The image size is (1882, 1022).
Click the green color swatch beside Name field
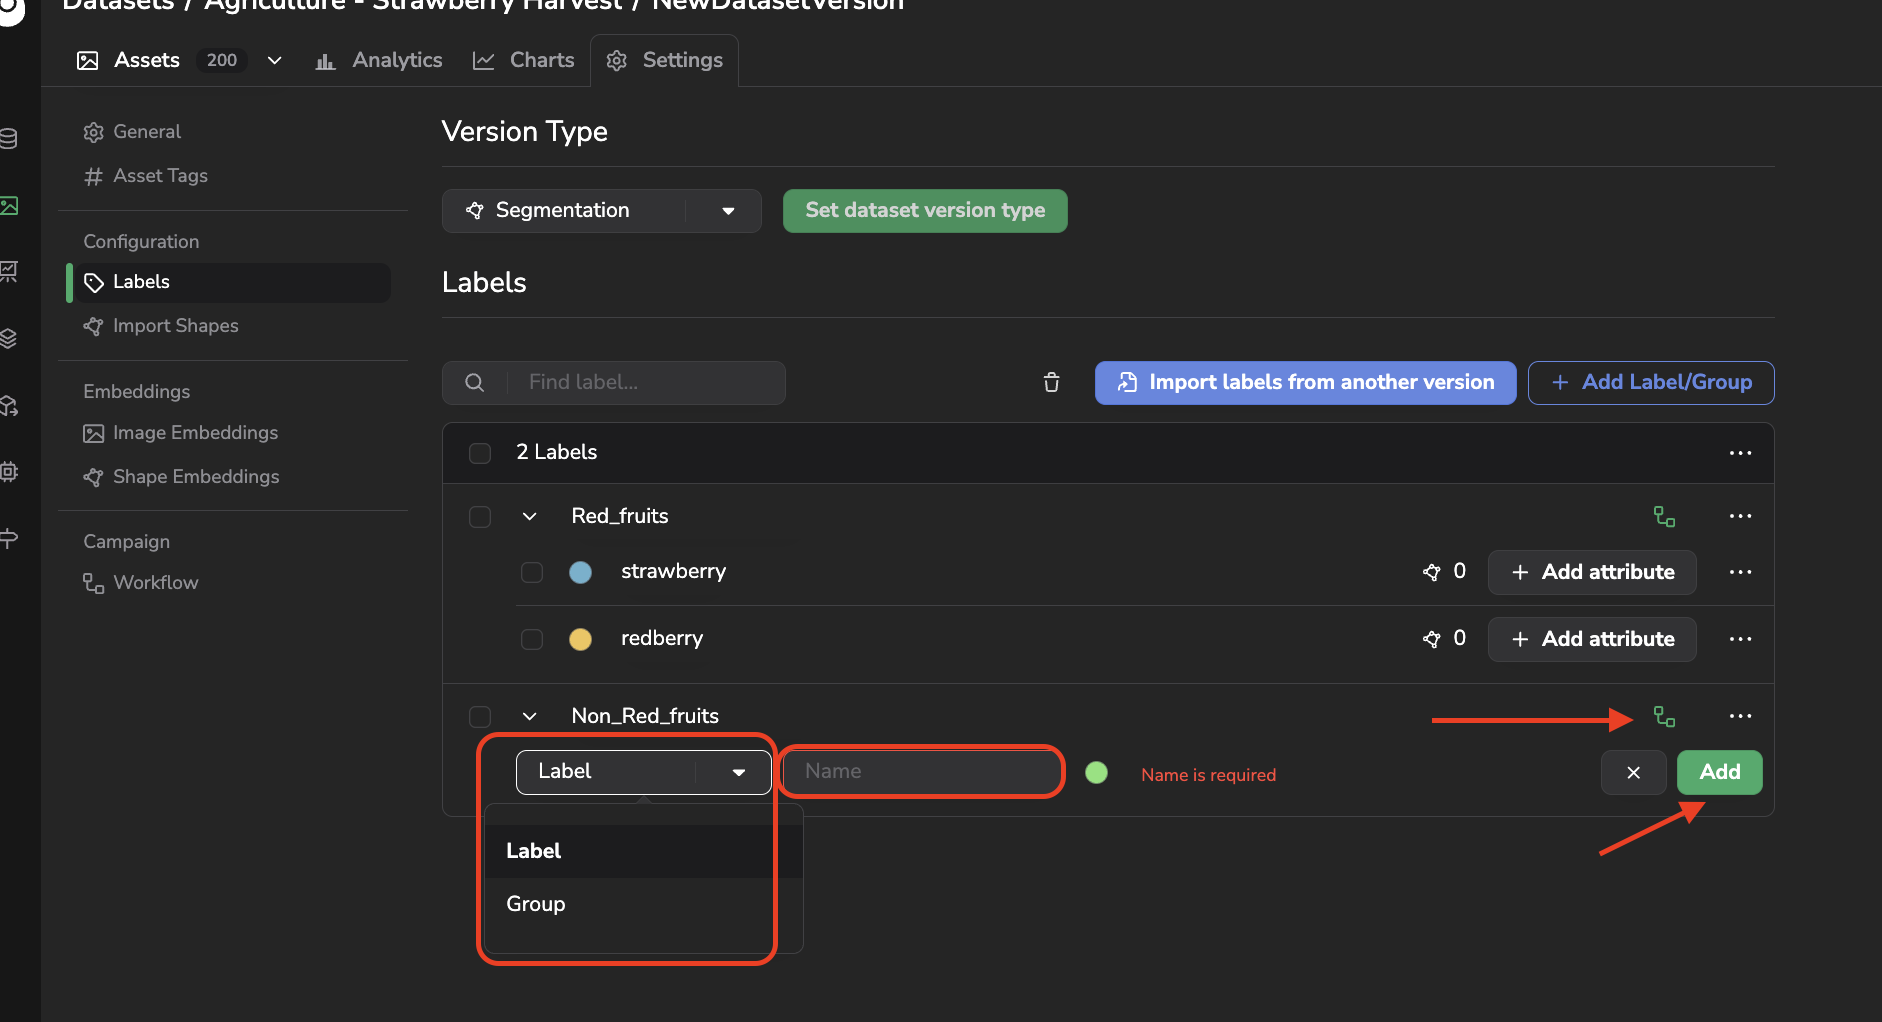1096,772
